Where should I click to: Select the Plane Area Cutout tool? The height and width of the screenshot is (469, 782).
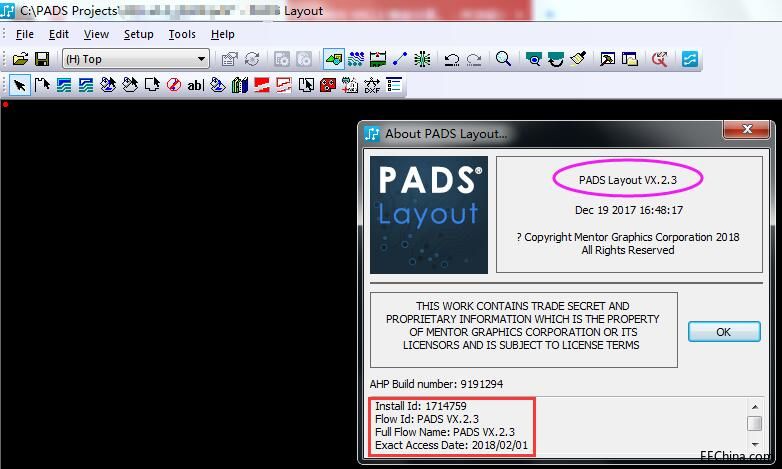(x=283, y=85)
